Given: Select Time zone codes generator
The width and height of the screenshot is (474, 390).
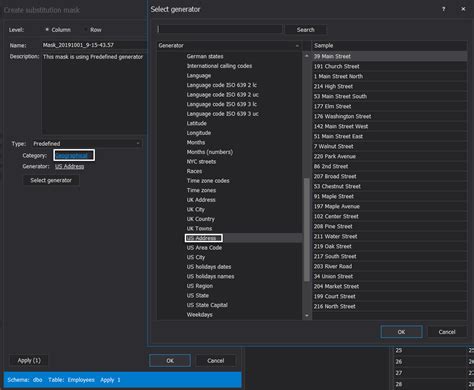Looking at the screenshot, I should tap(208, 181).
